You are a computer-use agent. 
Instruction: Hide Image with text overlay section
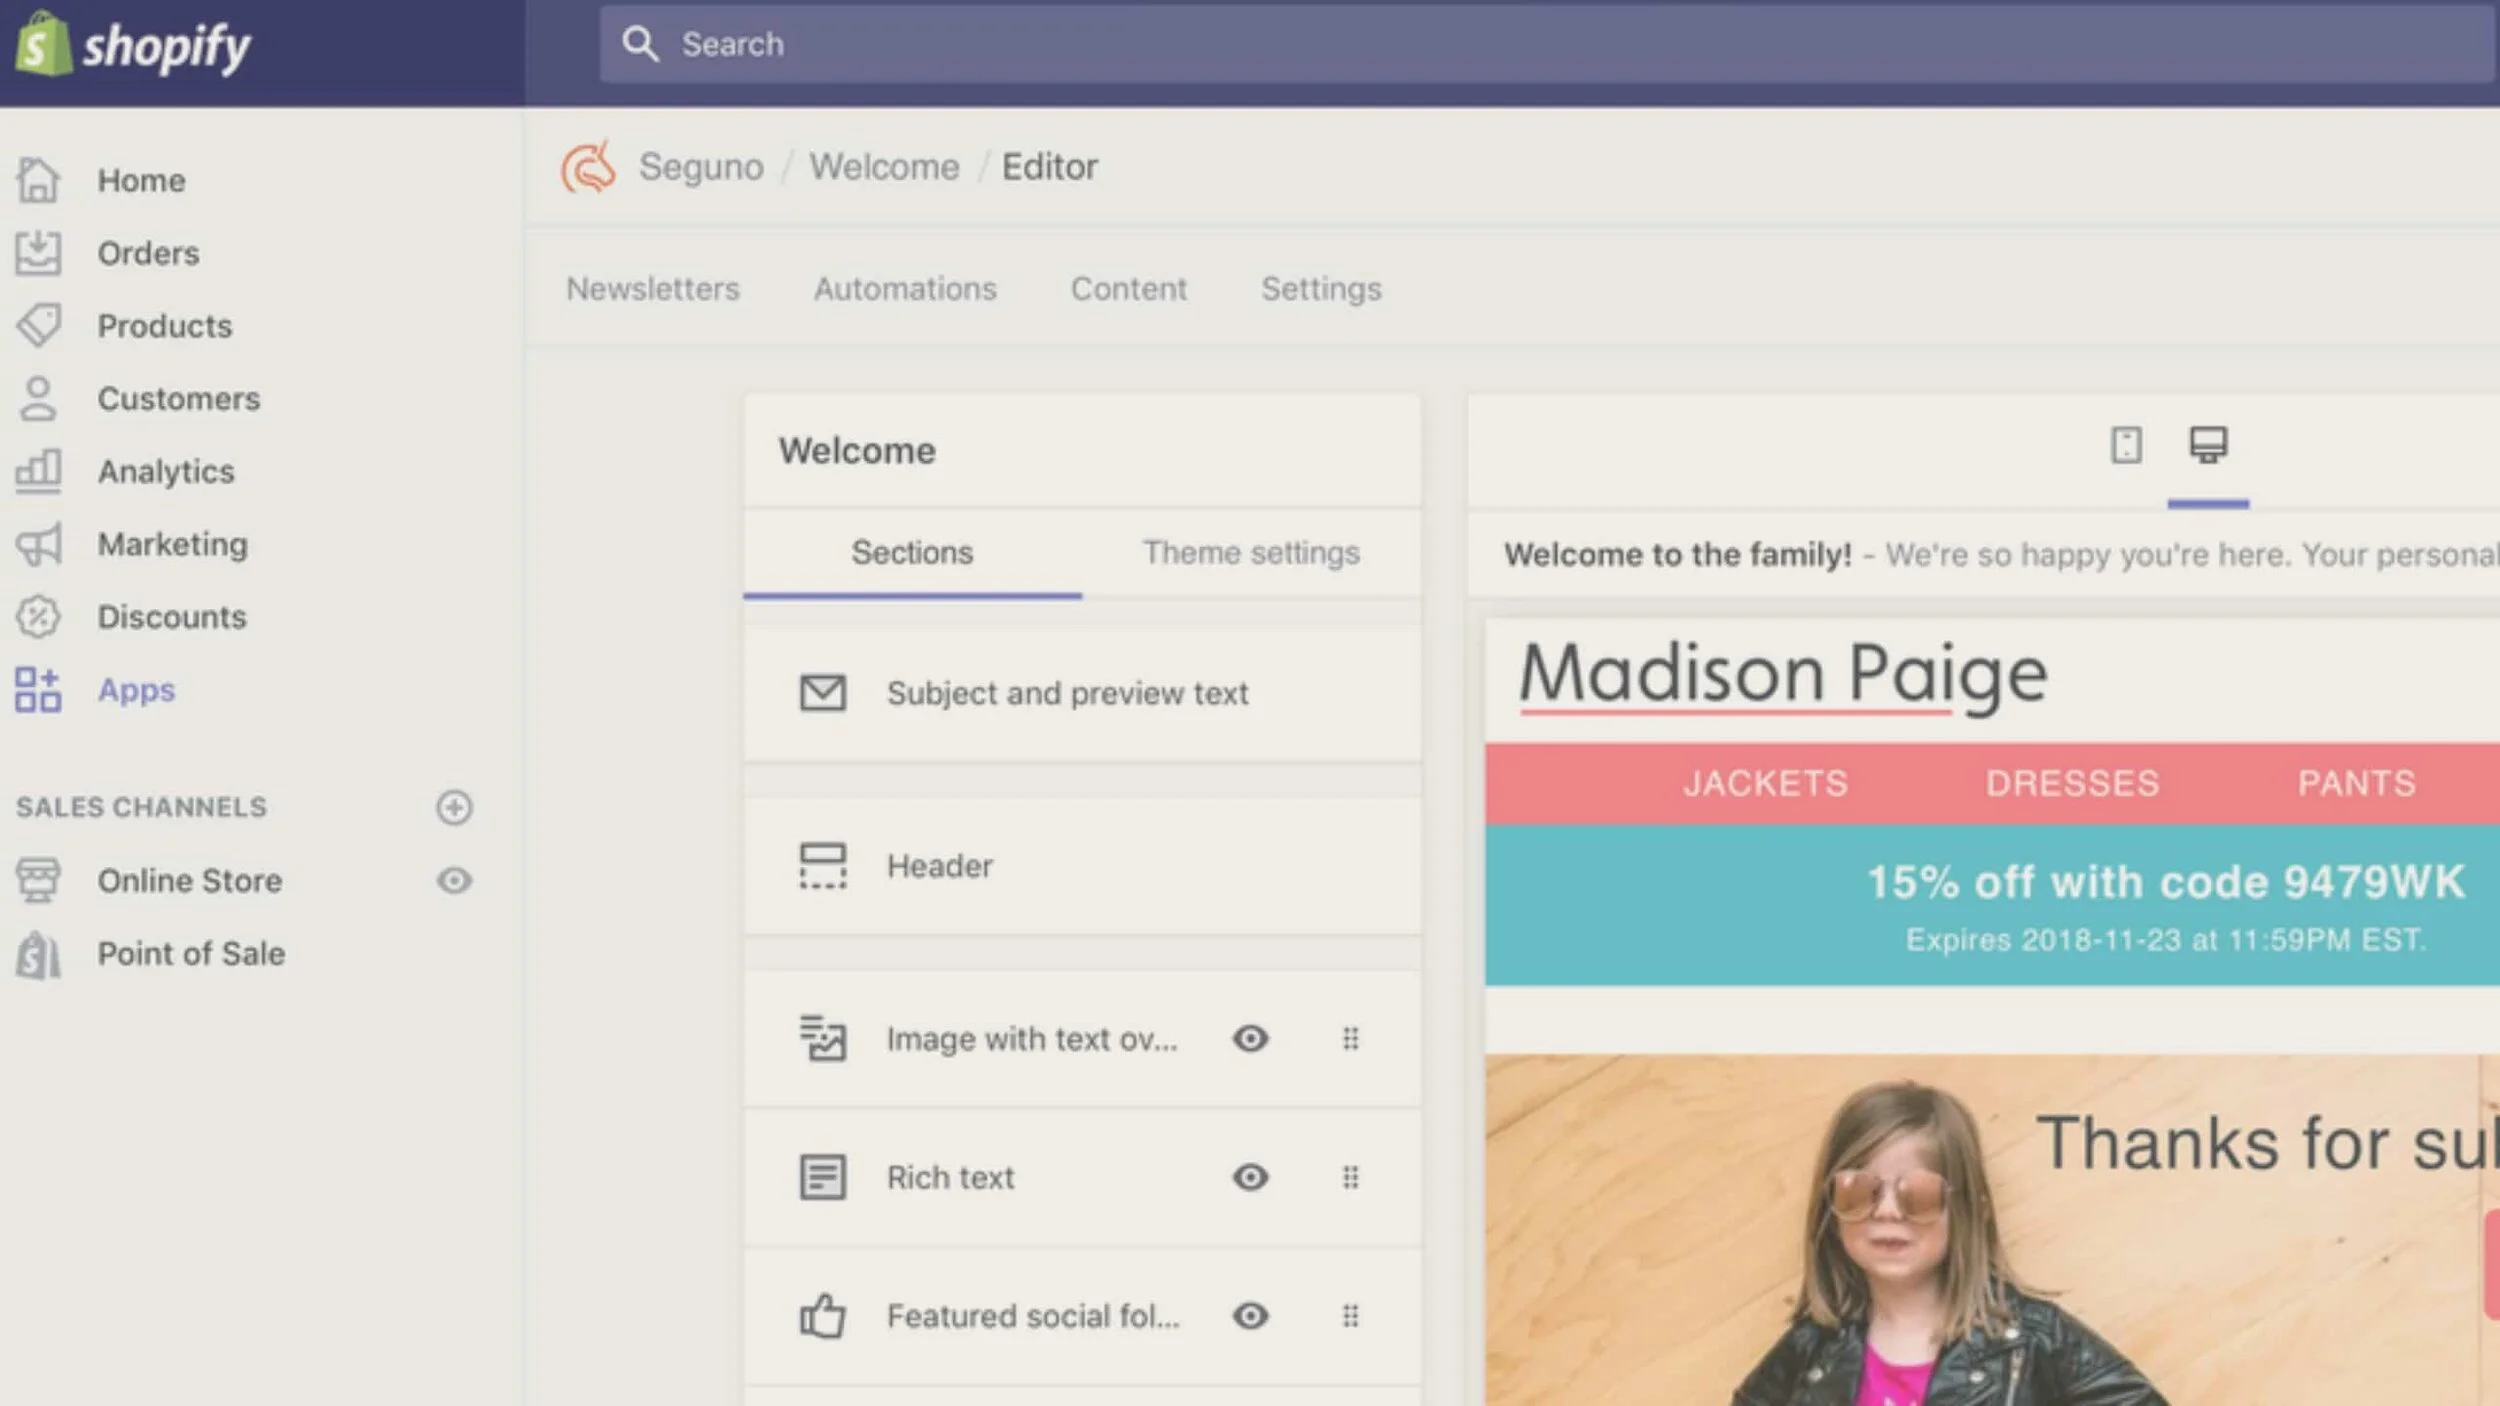click(x=1250, y=1039)
